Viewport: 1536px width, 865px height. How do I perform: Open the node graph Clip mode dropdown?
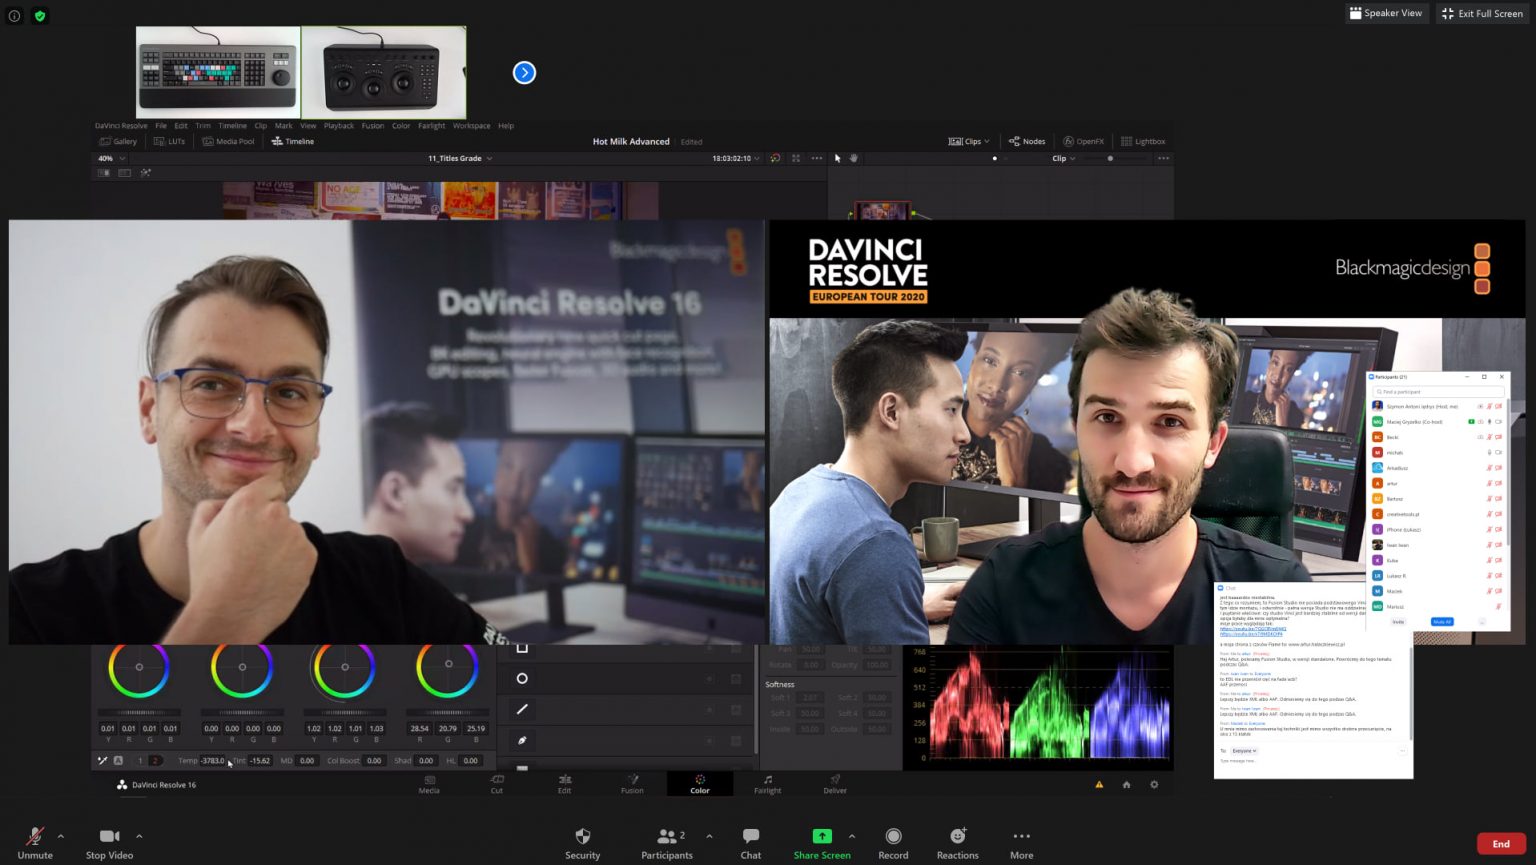(x=1064, y=158)
